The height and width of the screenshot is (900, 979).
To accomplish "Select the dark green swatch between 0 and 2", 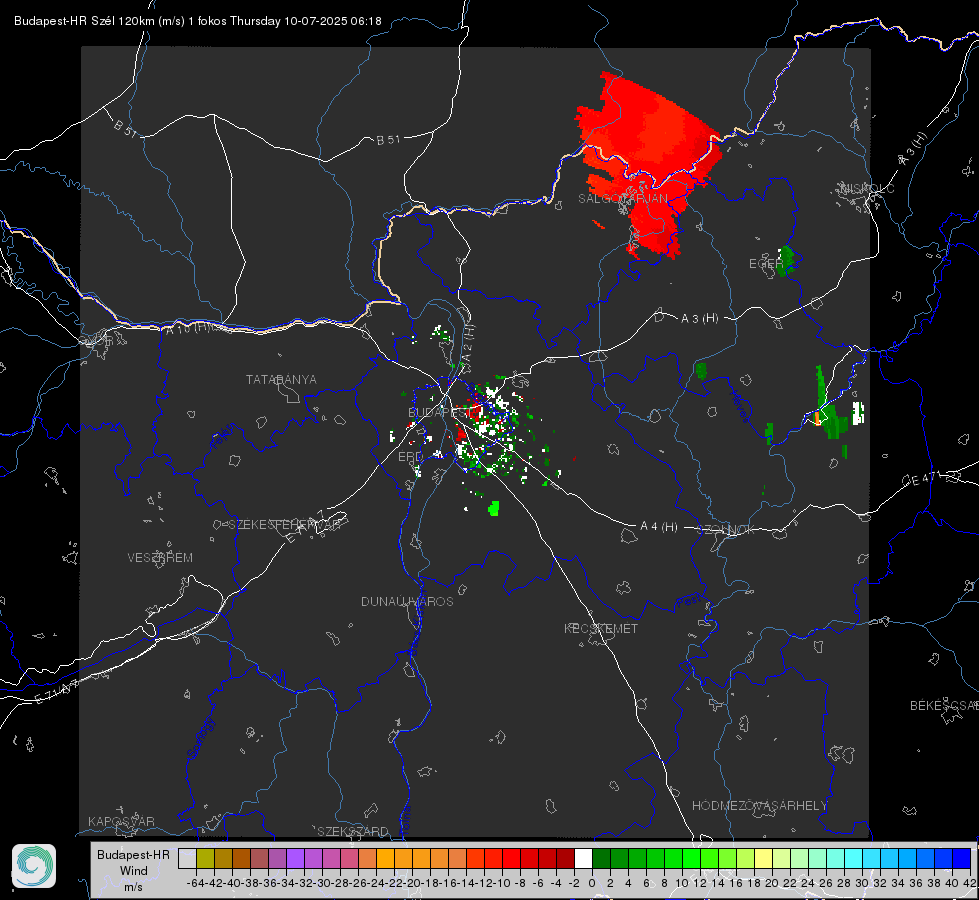I will coord(601,858).
